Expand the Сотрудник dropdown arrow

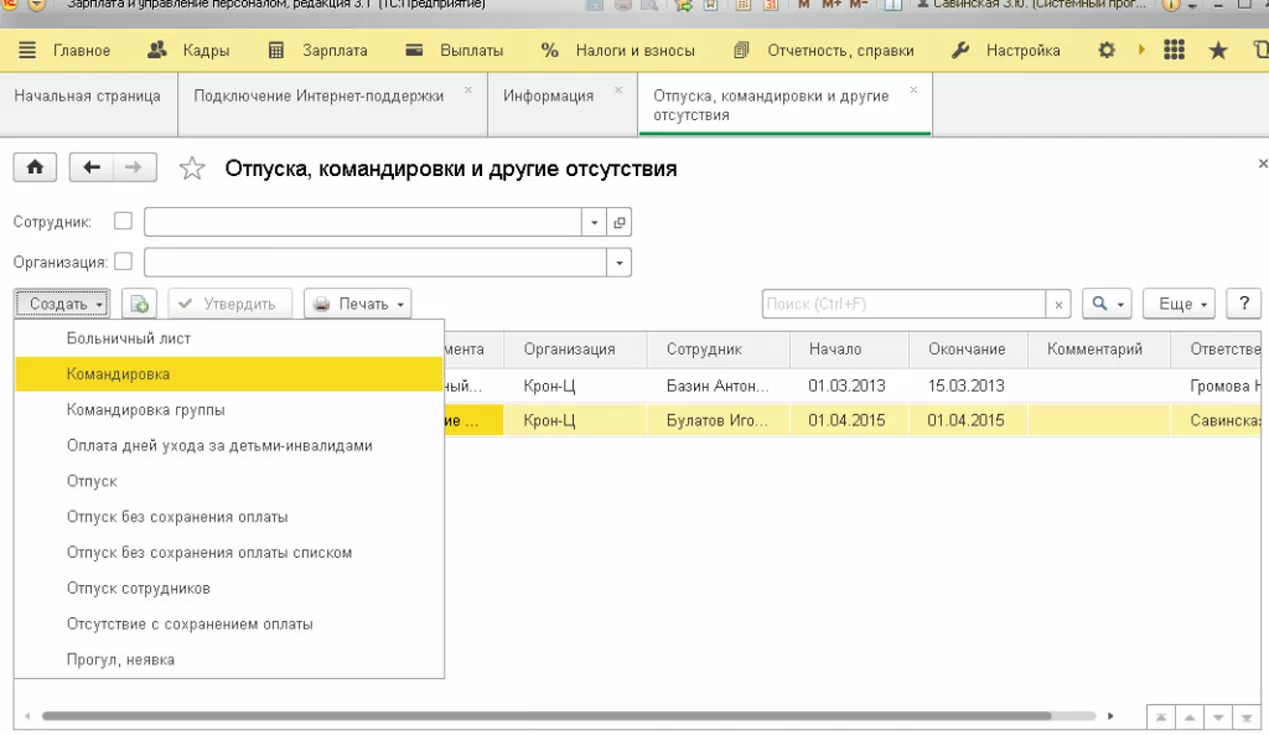595,222
